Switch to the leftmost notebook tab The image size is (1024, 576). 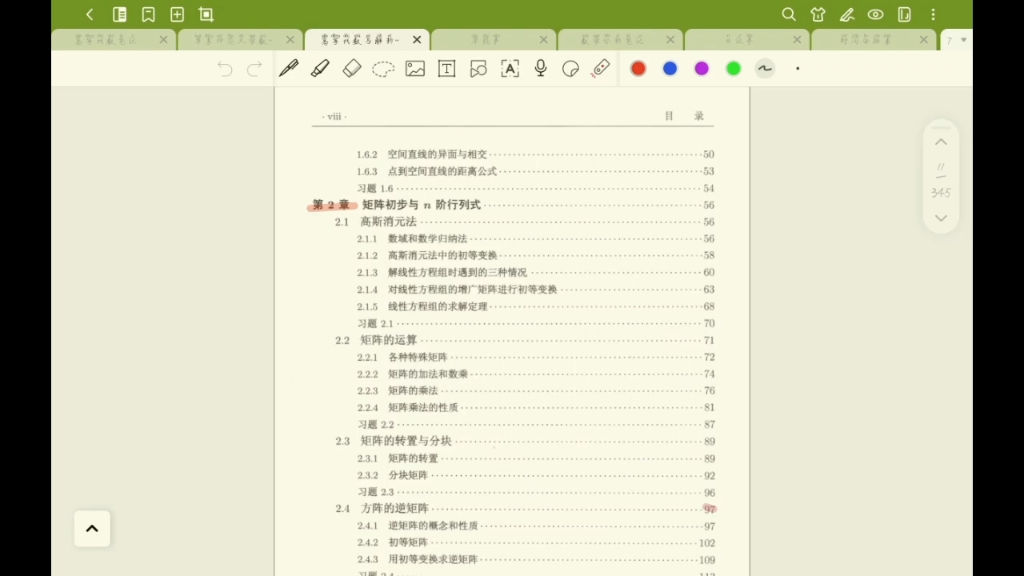click(x=107, y=39)
